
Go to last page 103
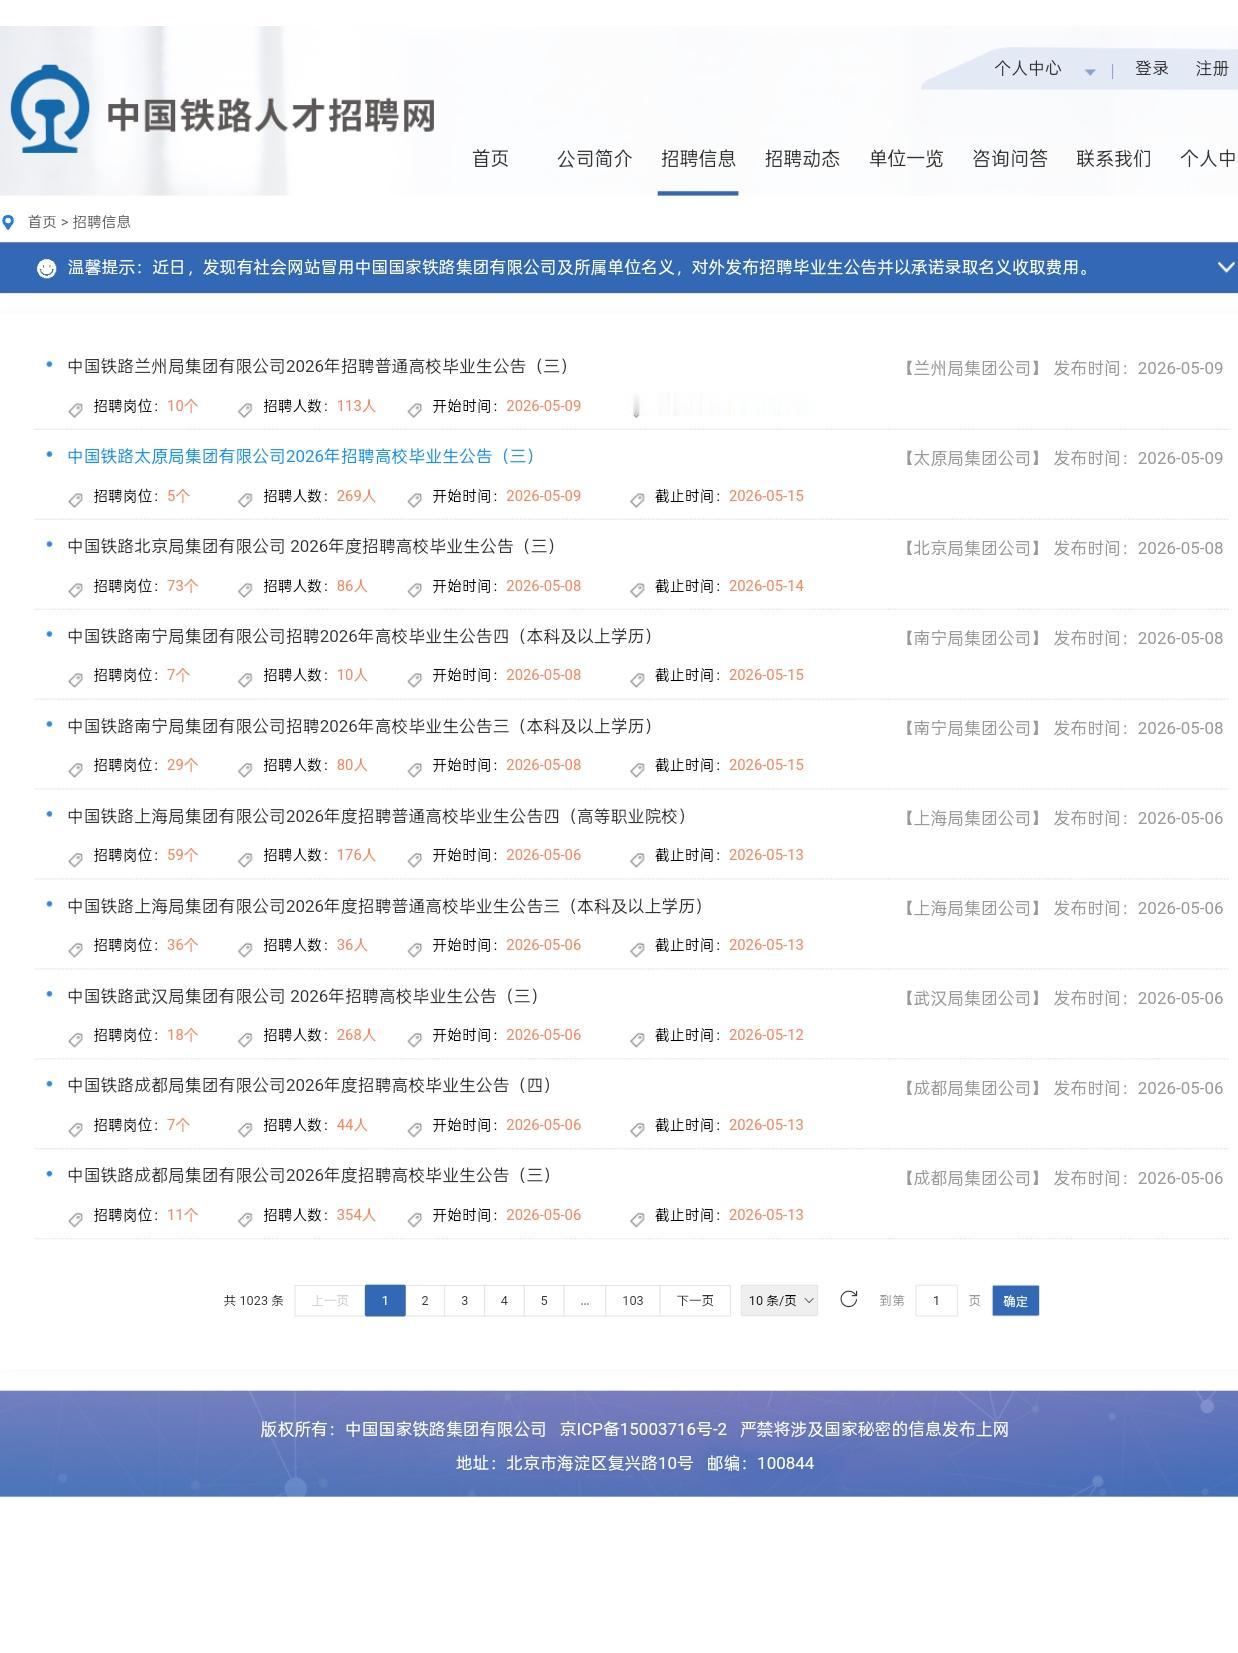tap(632, 1300)
